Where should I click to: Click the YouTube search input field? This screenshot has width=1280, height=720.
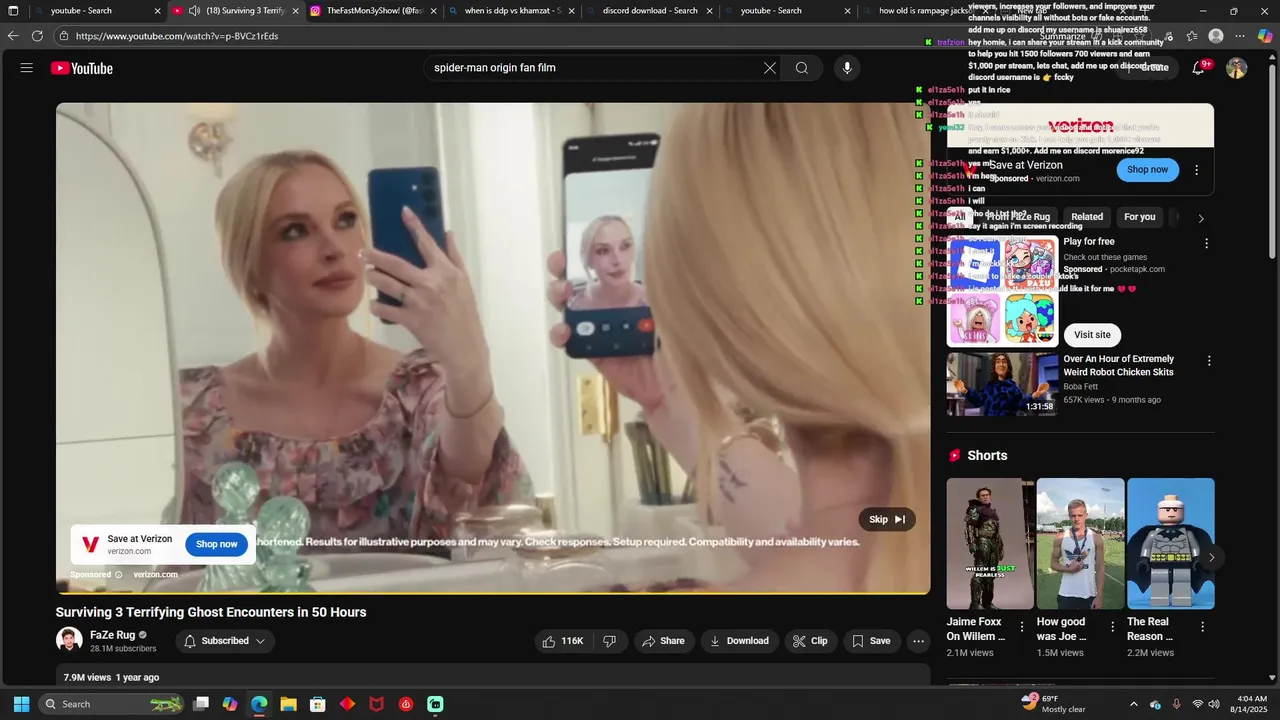point(595,68)
